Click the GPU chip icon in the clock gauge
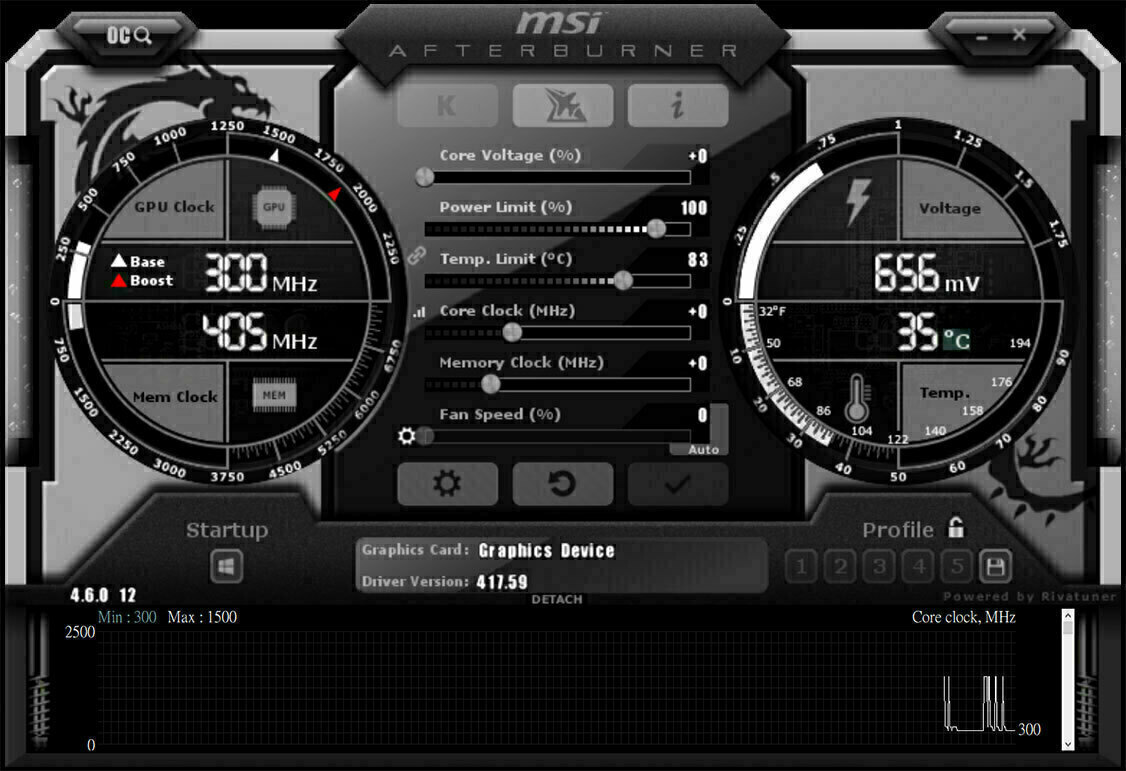1126x771 pixels. (274, 207)
